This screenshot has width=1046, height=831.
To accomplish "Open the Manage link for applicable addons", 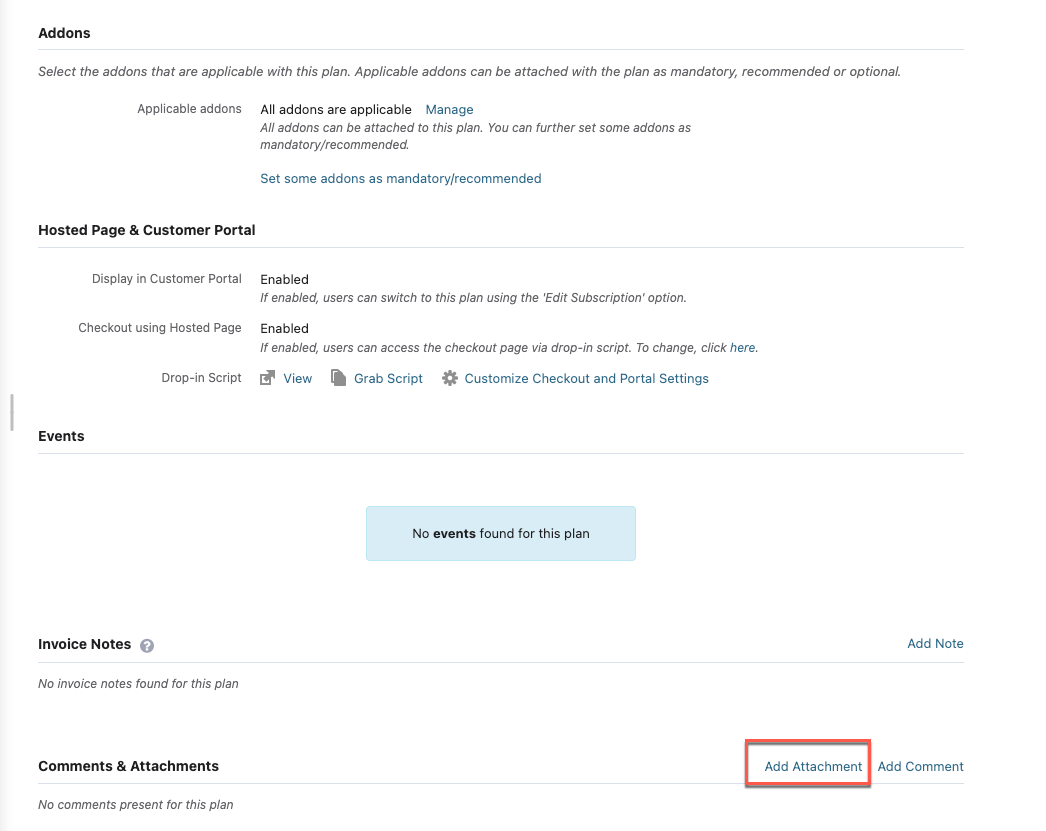I will [x=449, y=110].
